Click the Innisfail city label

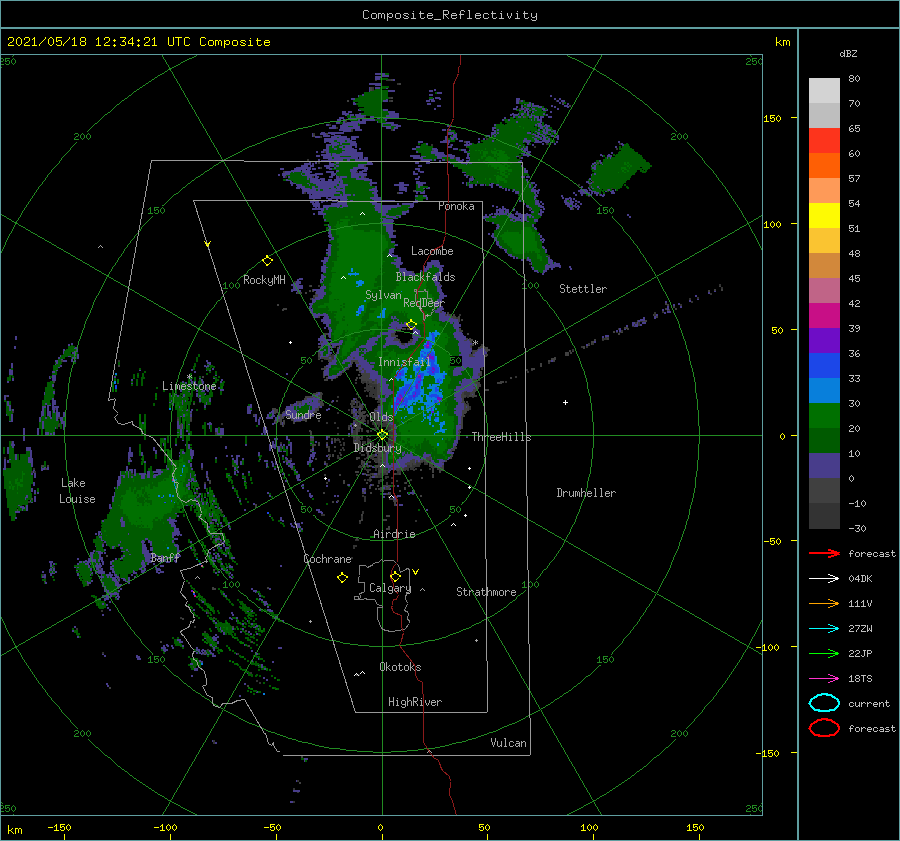click(x=404, y=362)
